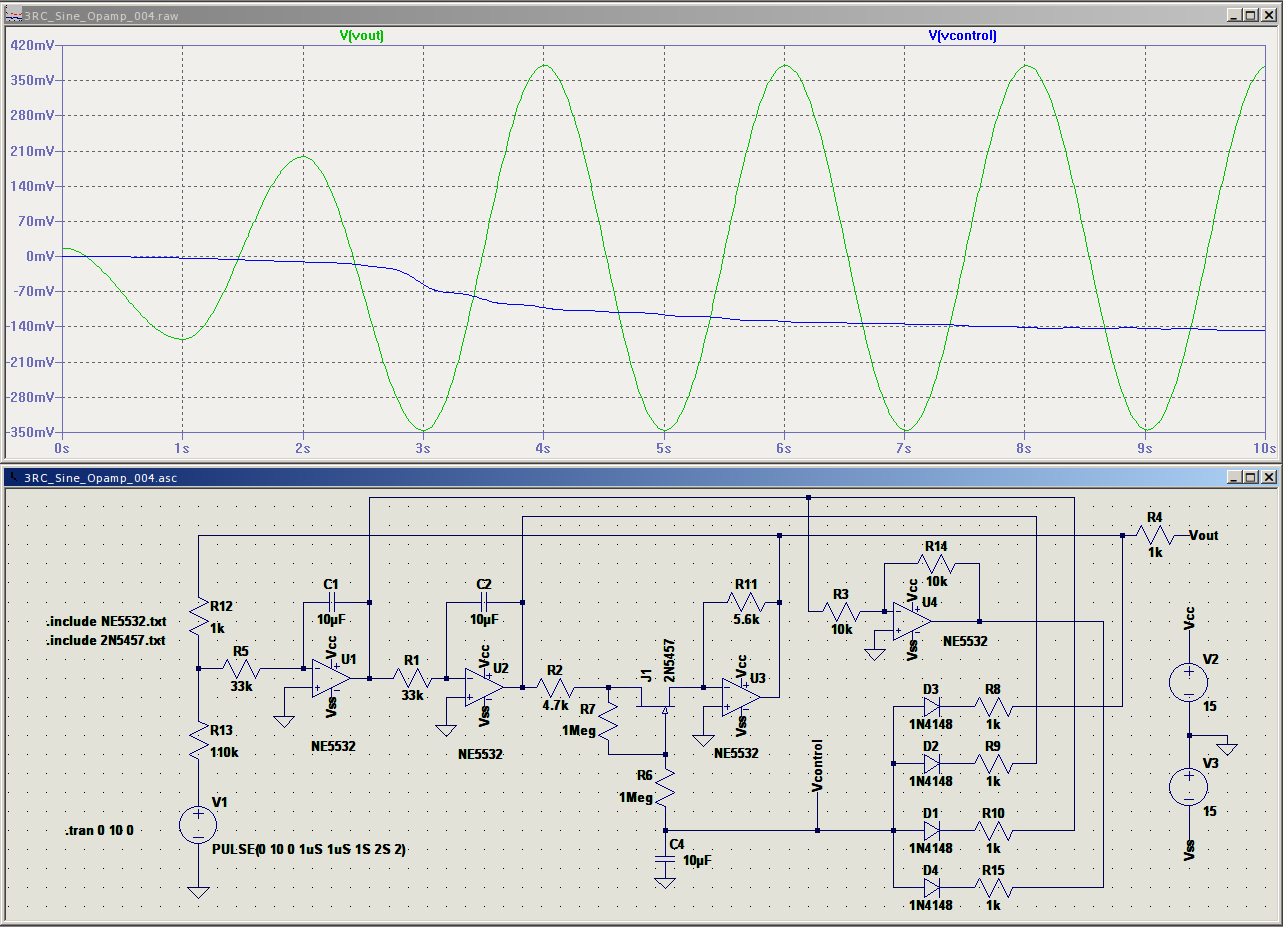
Task: Select resistor R15 after D4
Action: (x=993, y=886)
